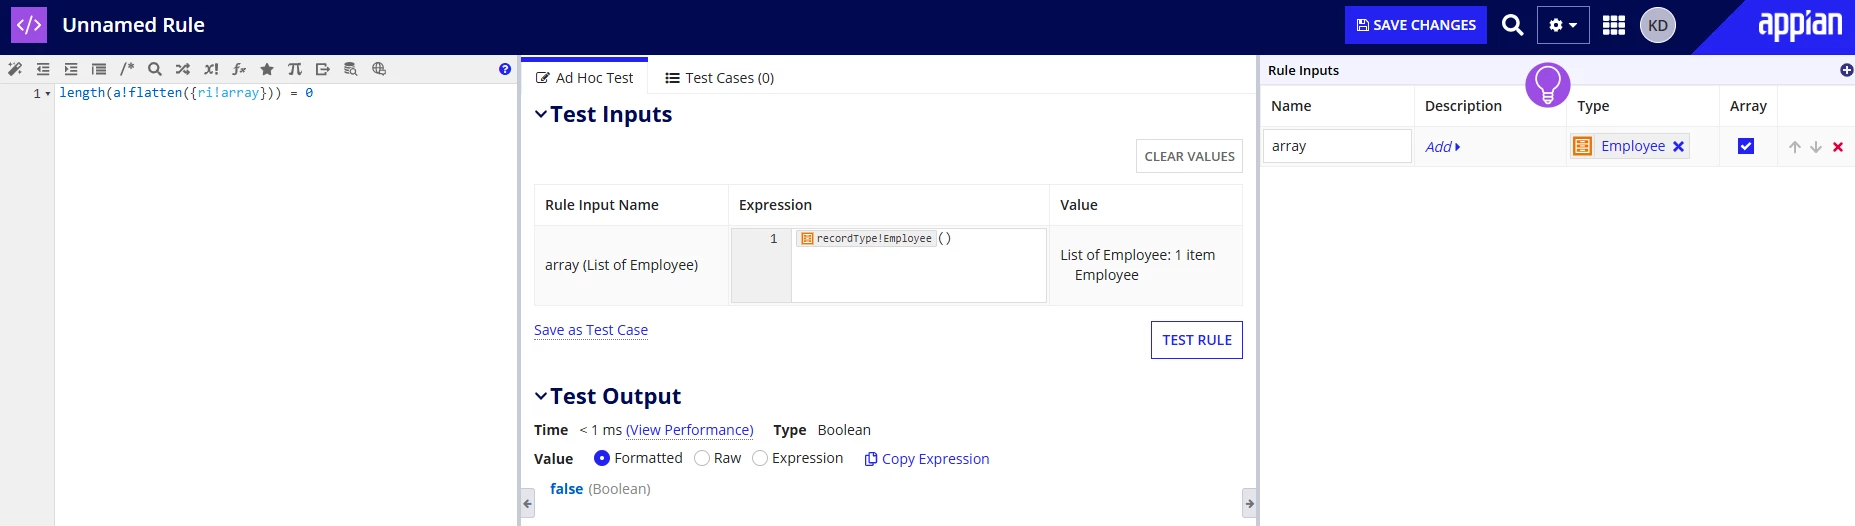
Task: Select the Raw value radio button
Action: (702, 458)
